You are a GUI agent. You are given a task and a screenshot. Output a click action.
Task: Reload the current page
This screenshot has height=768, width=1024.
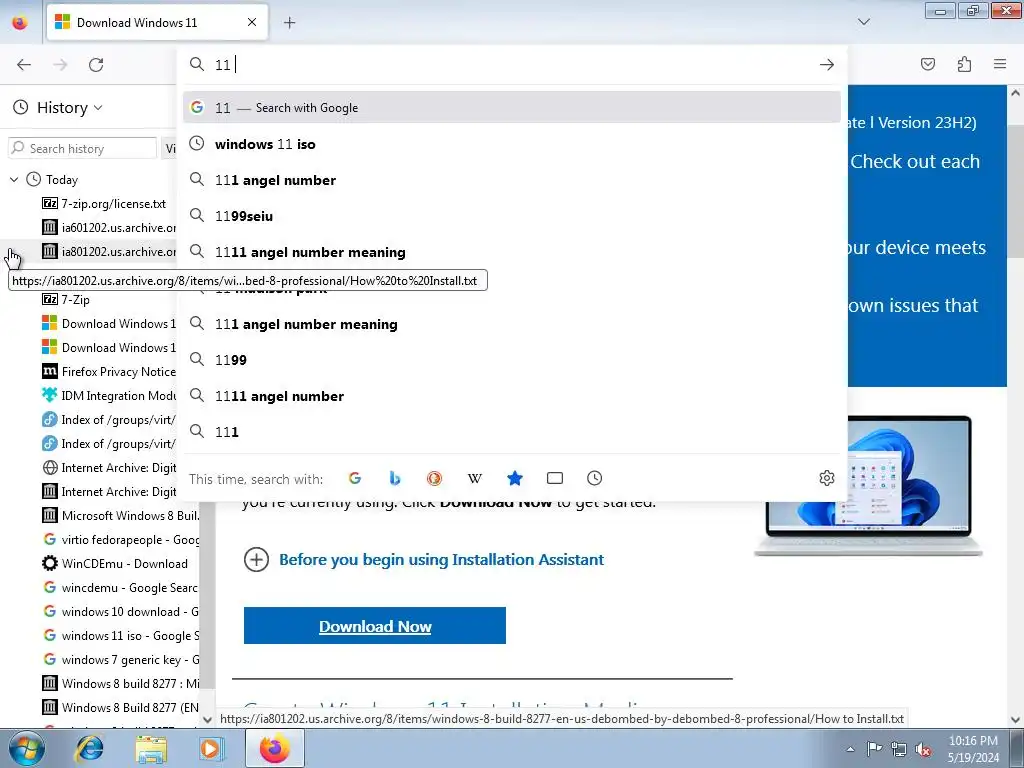coord(96,65)
